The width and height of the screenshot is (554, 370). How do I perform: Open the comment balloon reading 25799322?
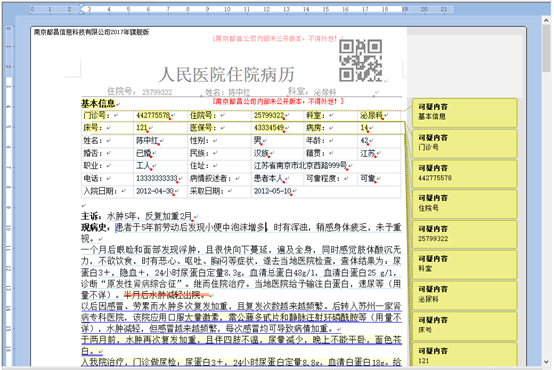click(464, 235)
